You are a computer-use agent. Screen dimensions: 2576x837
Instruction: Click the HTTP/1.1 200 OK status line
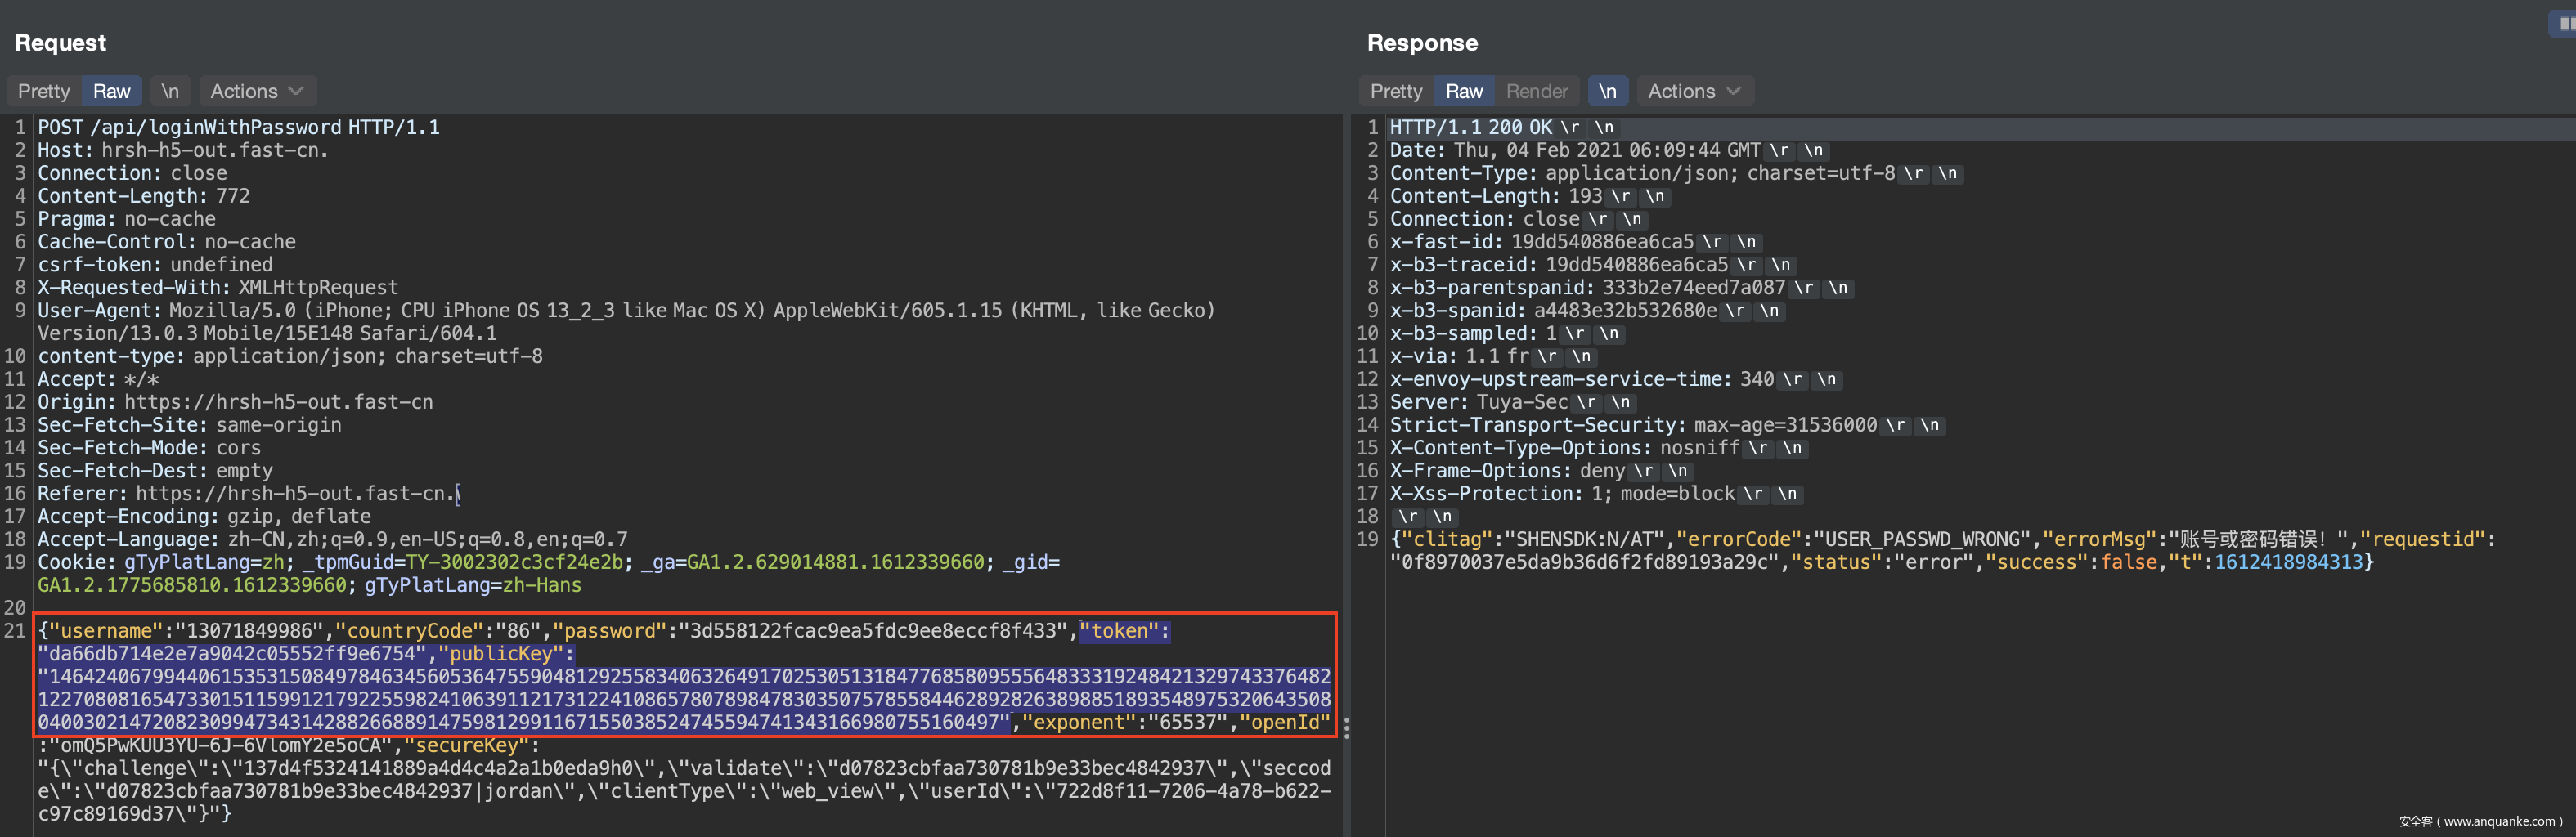coord(1470,127)
